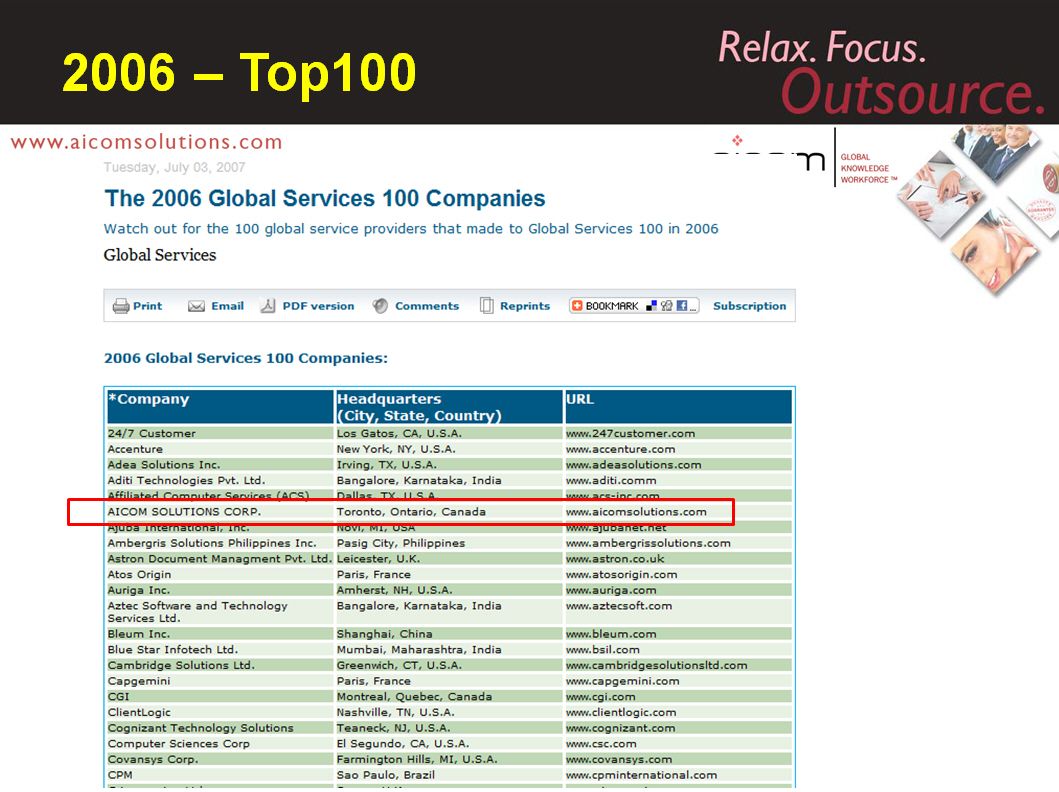Click the printer icon
The image size is (1059, 792).
pos(121,306)
